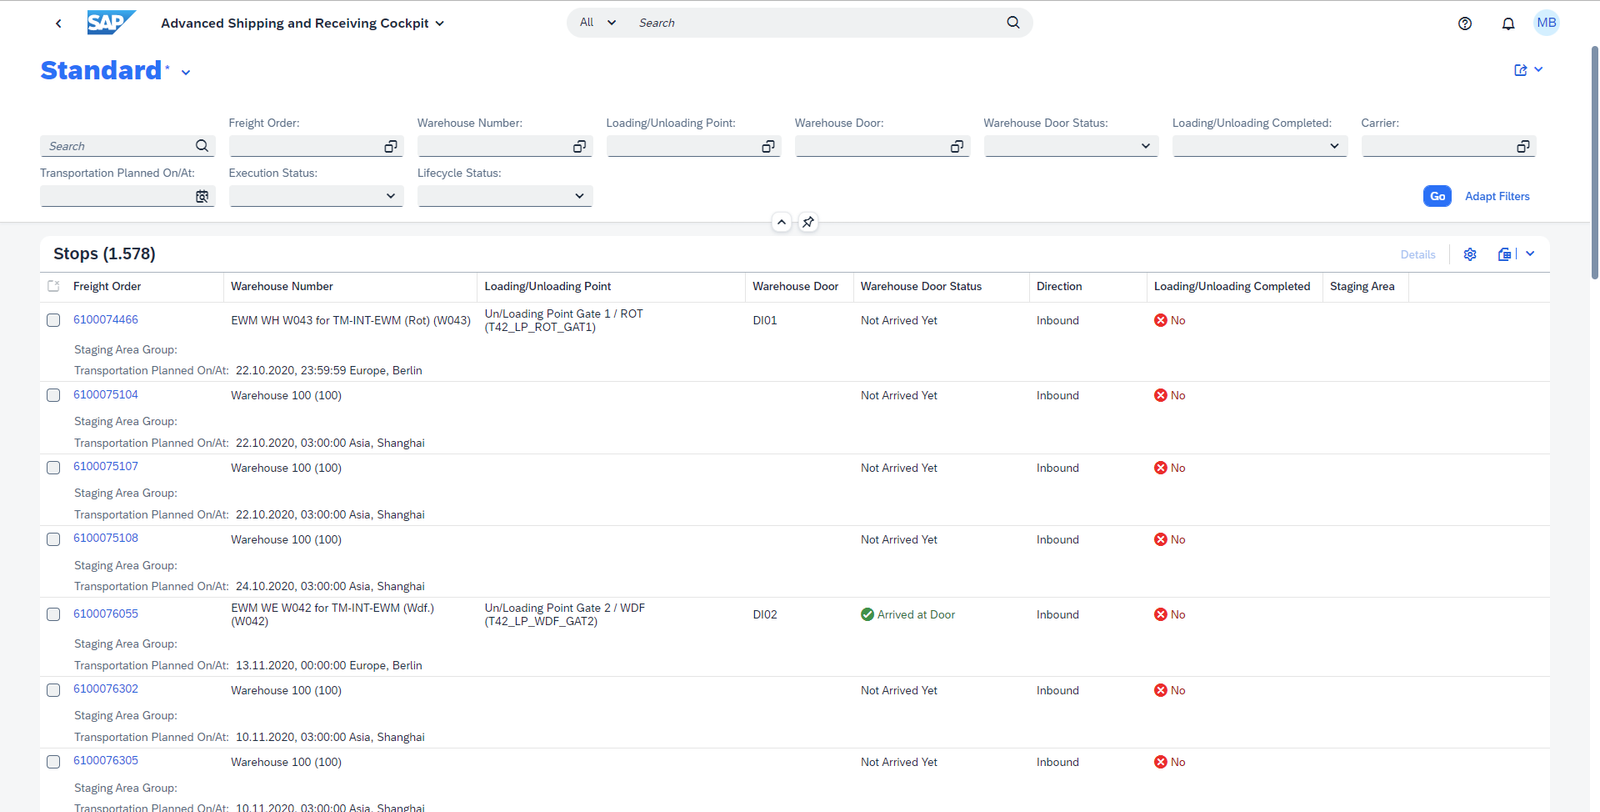Open freight order 6100076302 link
The height and width of the screenshot is (812, 1600).
[106, 689]
